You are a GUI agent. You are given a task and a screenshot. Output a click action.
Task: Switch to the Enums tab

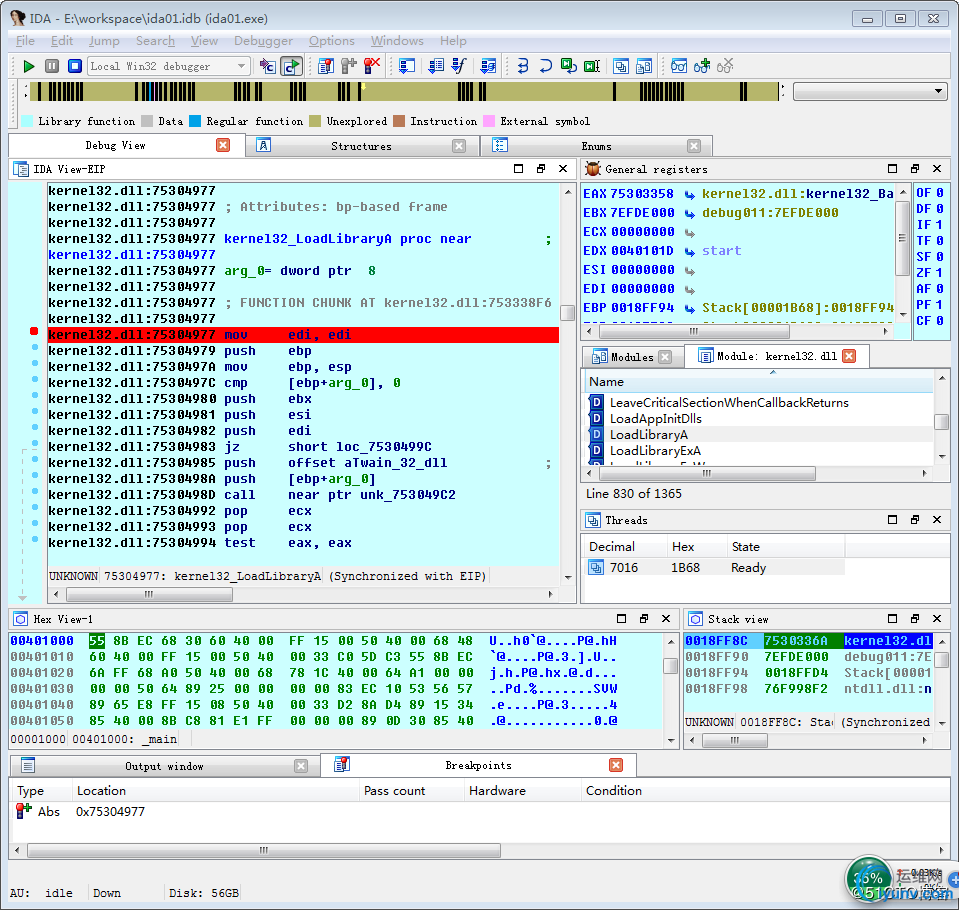click(596, 146)
